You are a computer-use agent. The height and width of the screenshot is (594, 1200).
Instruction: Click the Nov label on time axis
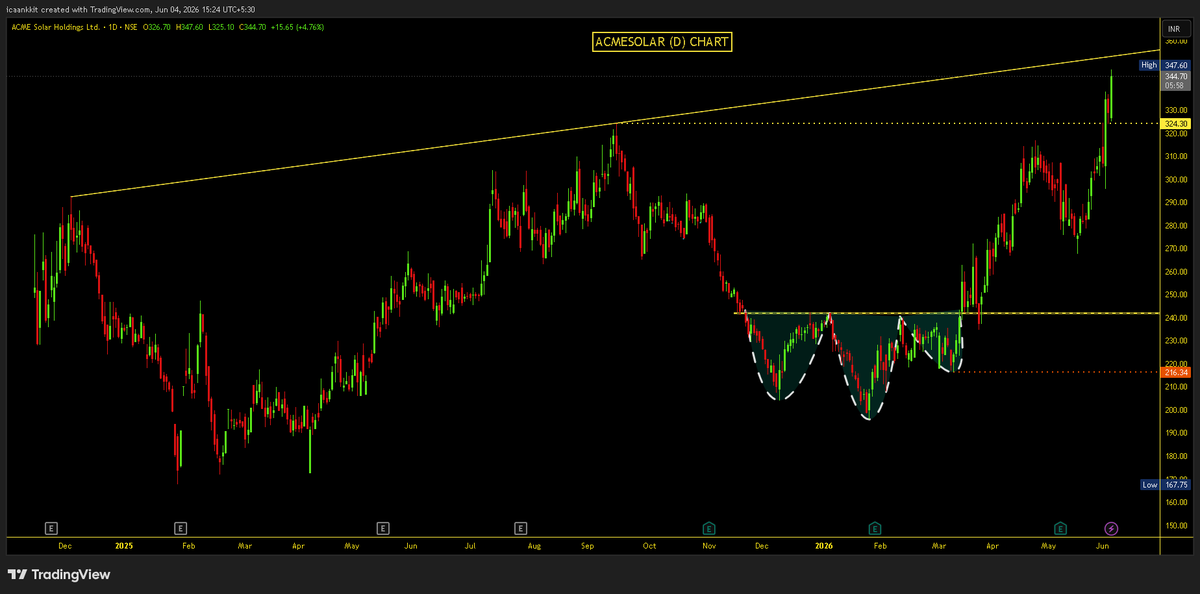coord(709,546)
